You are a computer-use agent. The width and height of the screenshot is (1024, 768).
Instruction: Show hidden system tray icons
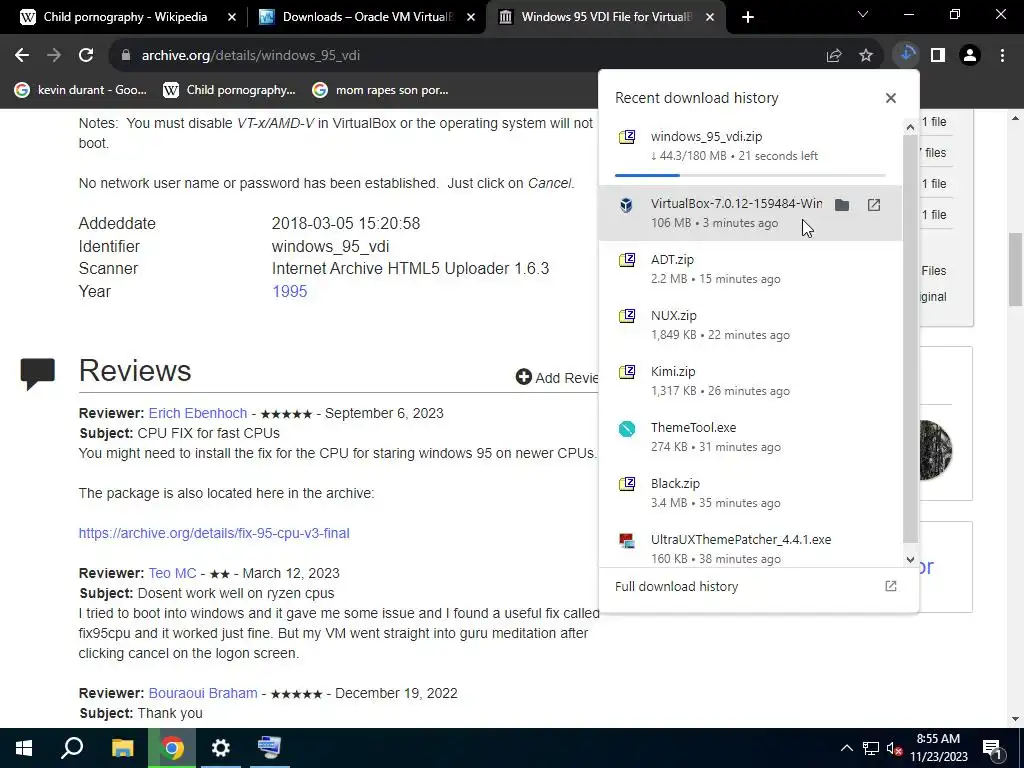(x=846, y=748)
